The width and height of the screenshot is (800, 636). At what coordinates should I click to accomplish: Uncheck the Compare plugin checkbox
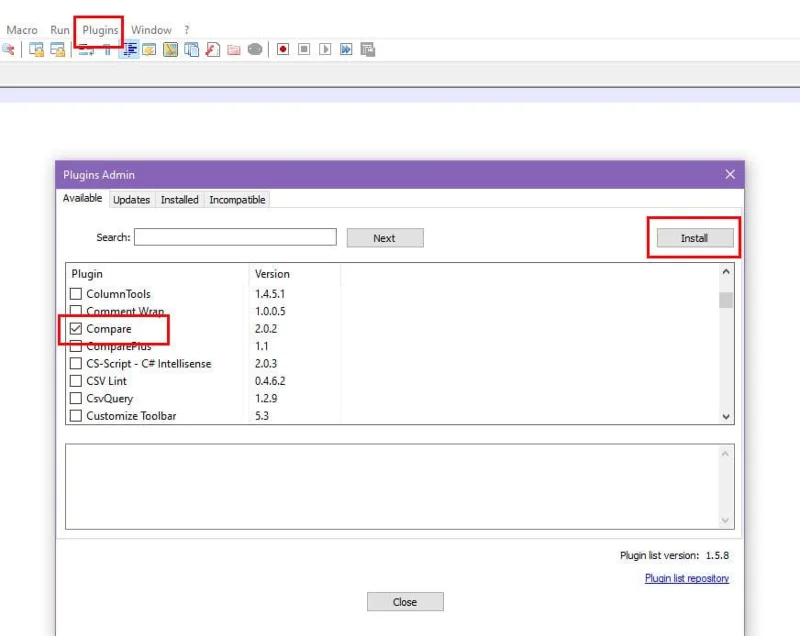coord(76,328)
